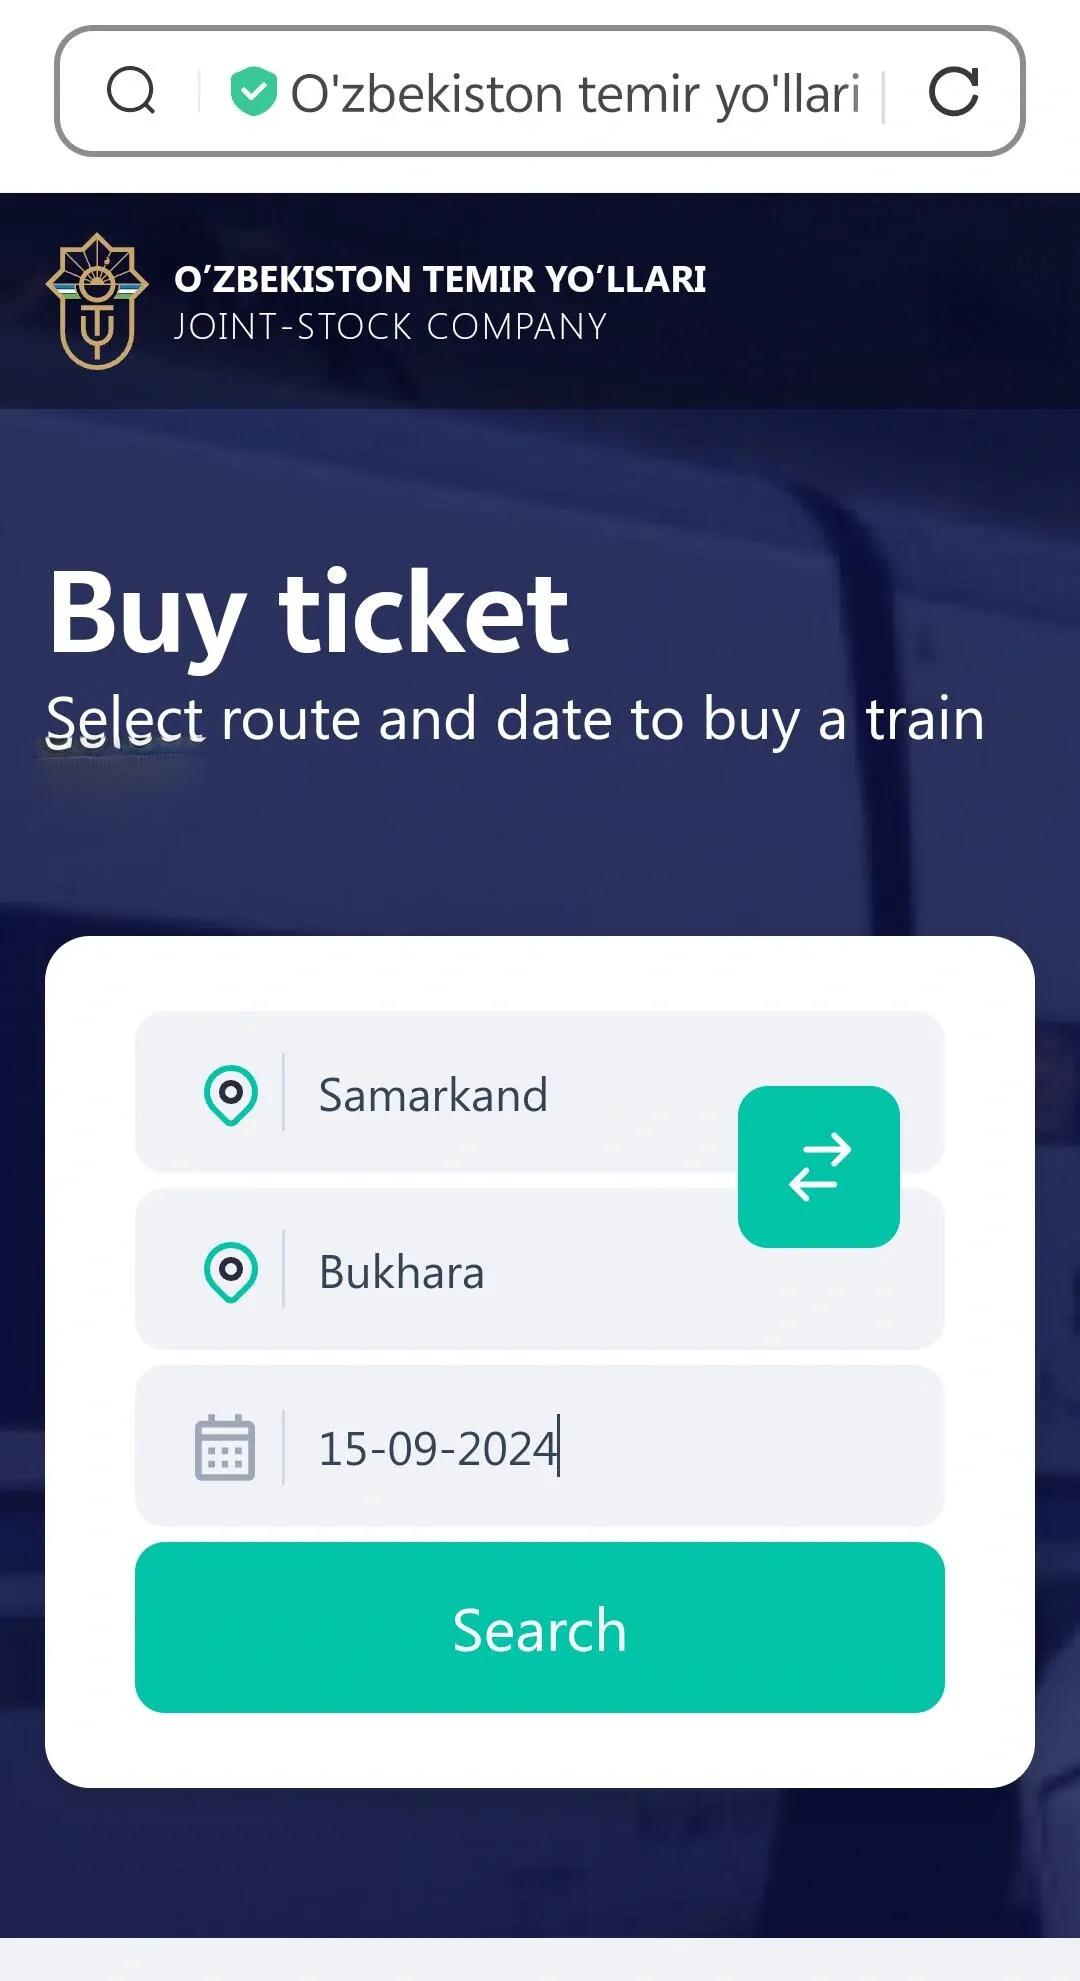This screenshot has width=1080, height=1981.
Task: Click the JOINT-STOCK COMPANY header subtitle
Action: (390, 327)
